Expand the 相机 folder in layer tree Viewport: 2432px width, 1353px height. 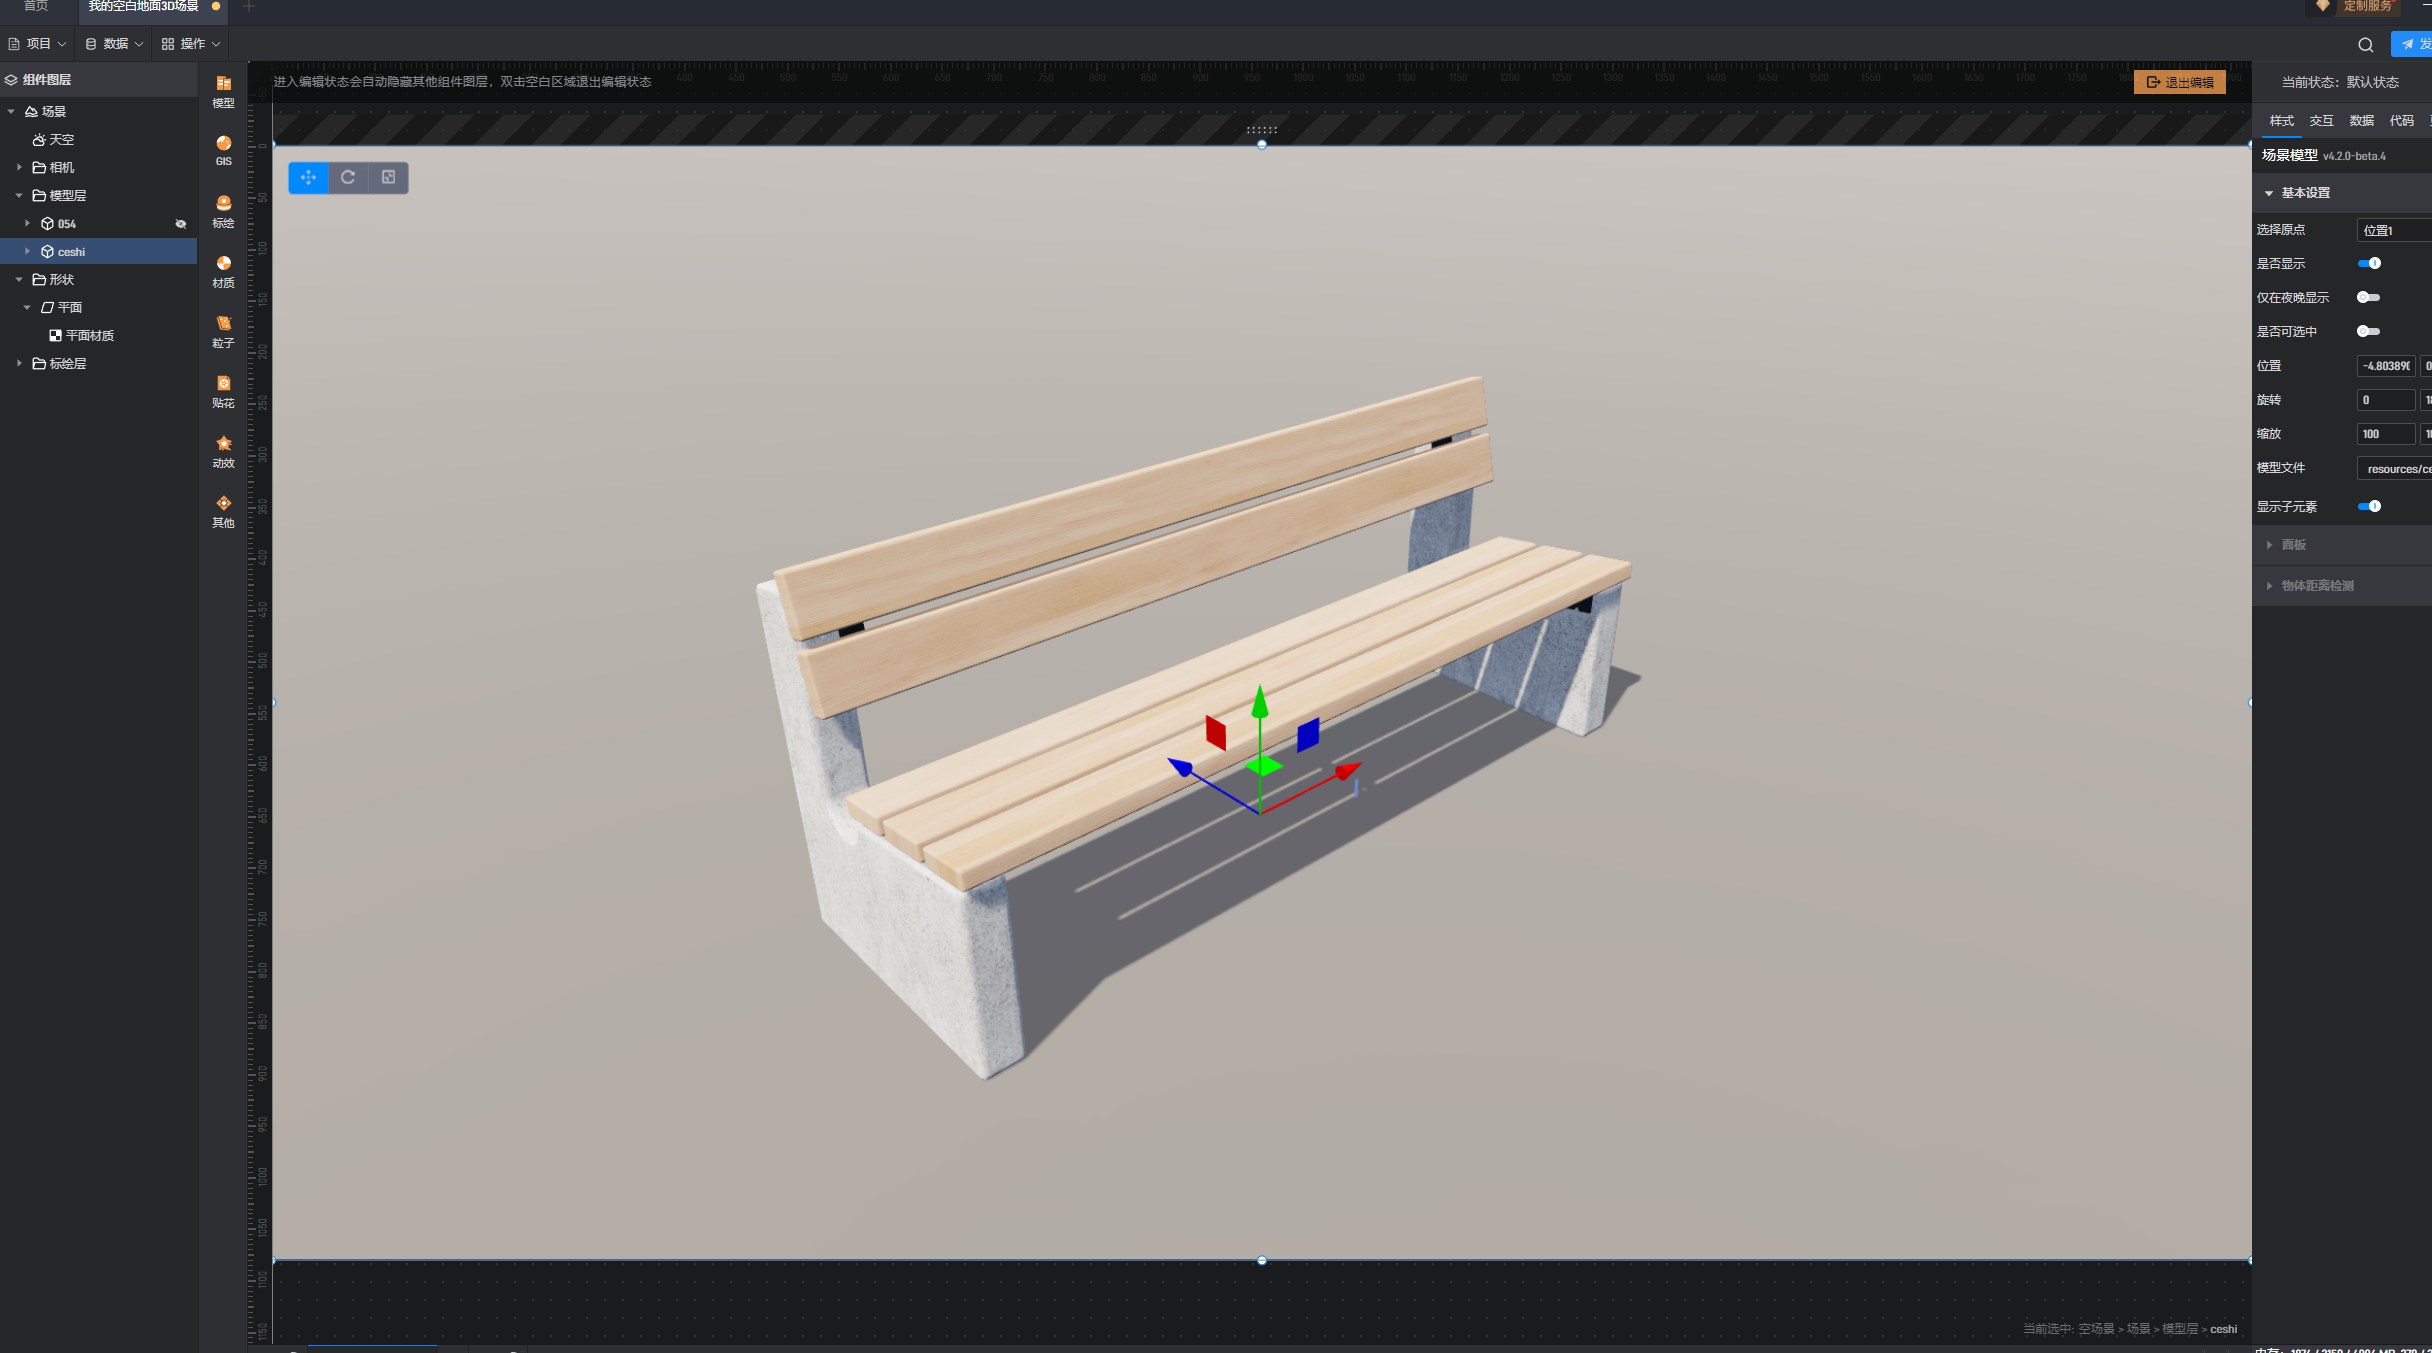19,167
